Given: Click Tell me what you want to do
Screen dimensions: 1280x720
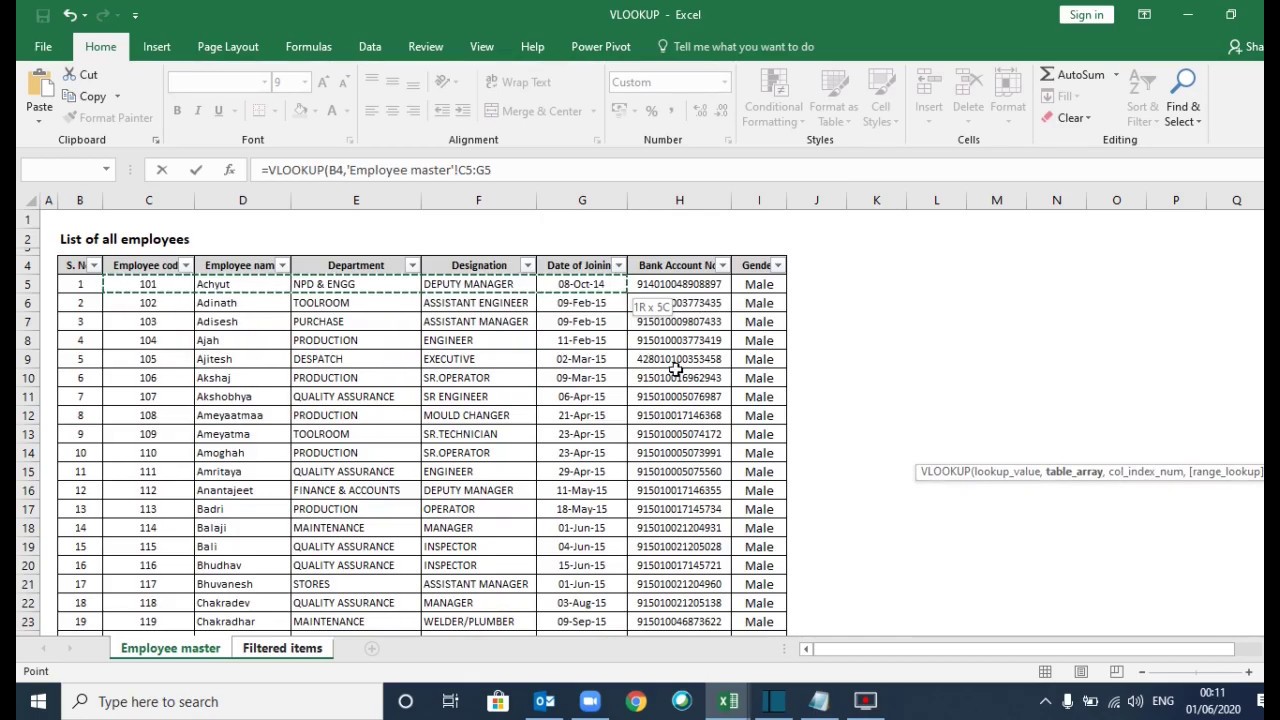Looking at the screenshot, I should click(x=743, y=46).
